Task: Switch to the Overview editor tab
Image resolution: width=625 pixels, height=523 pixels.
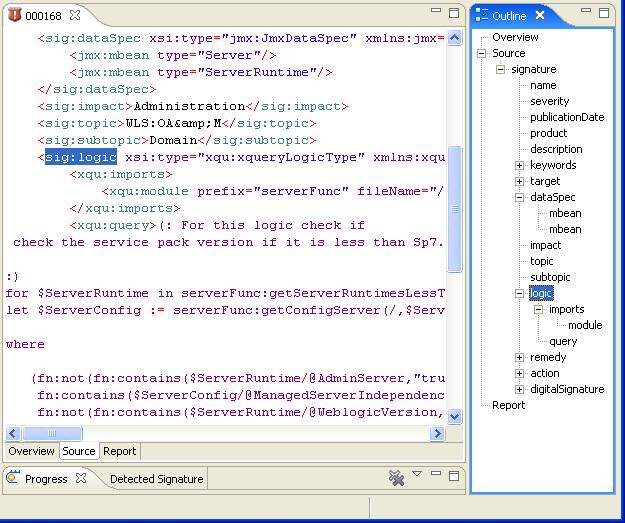Action: coord(31,451)
